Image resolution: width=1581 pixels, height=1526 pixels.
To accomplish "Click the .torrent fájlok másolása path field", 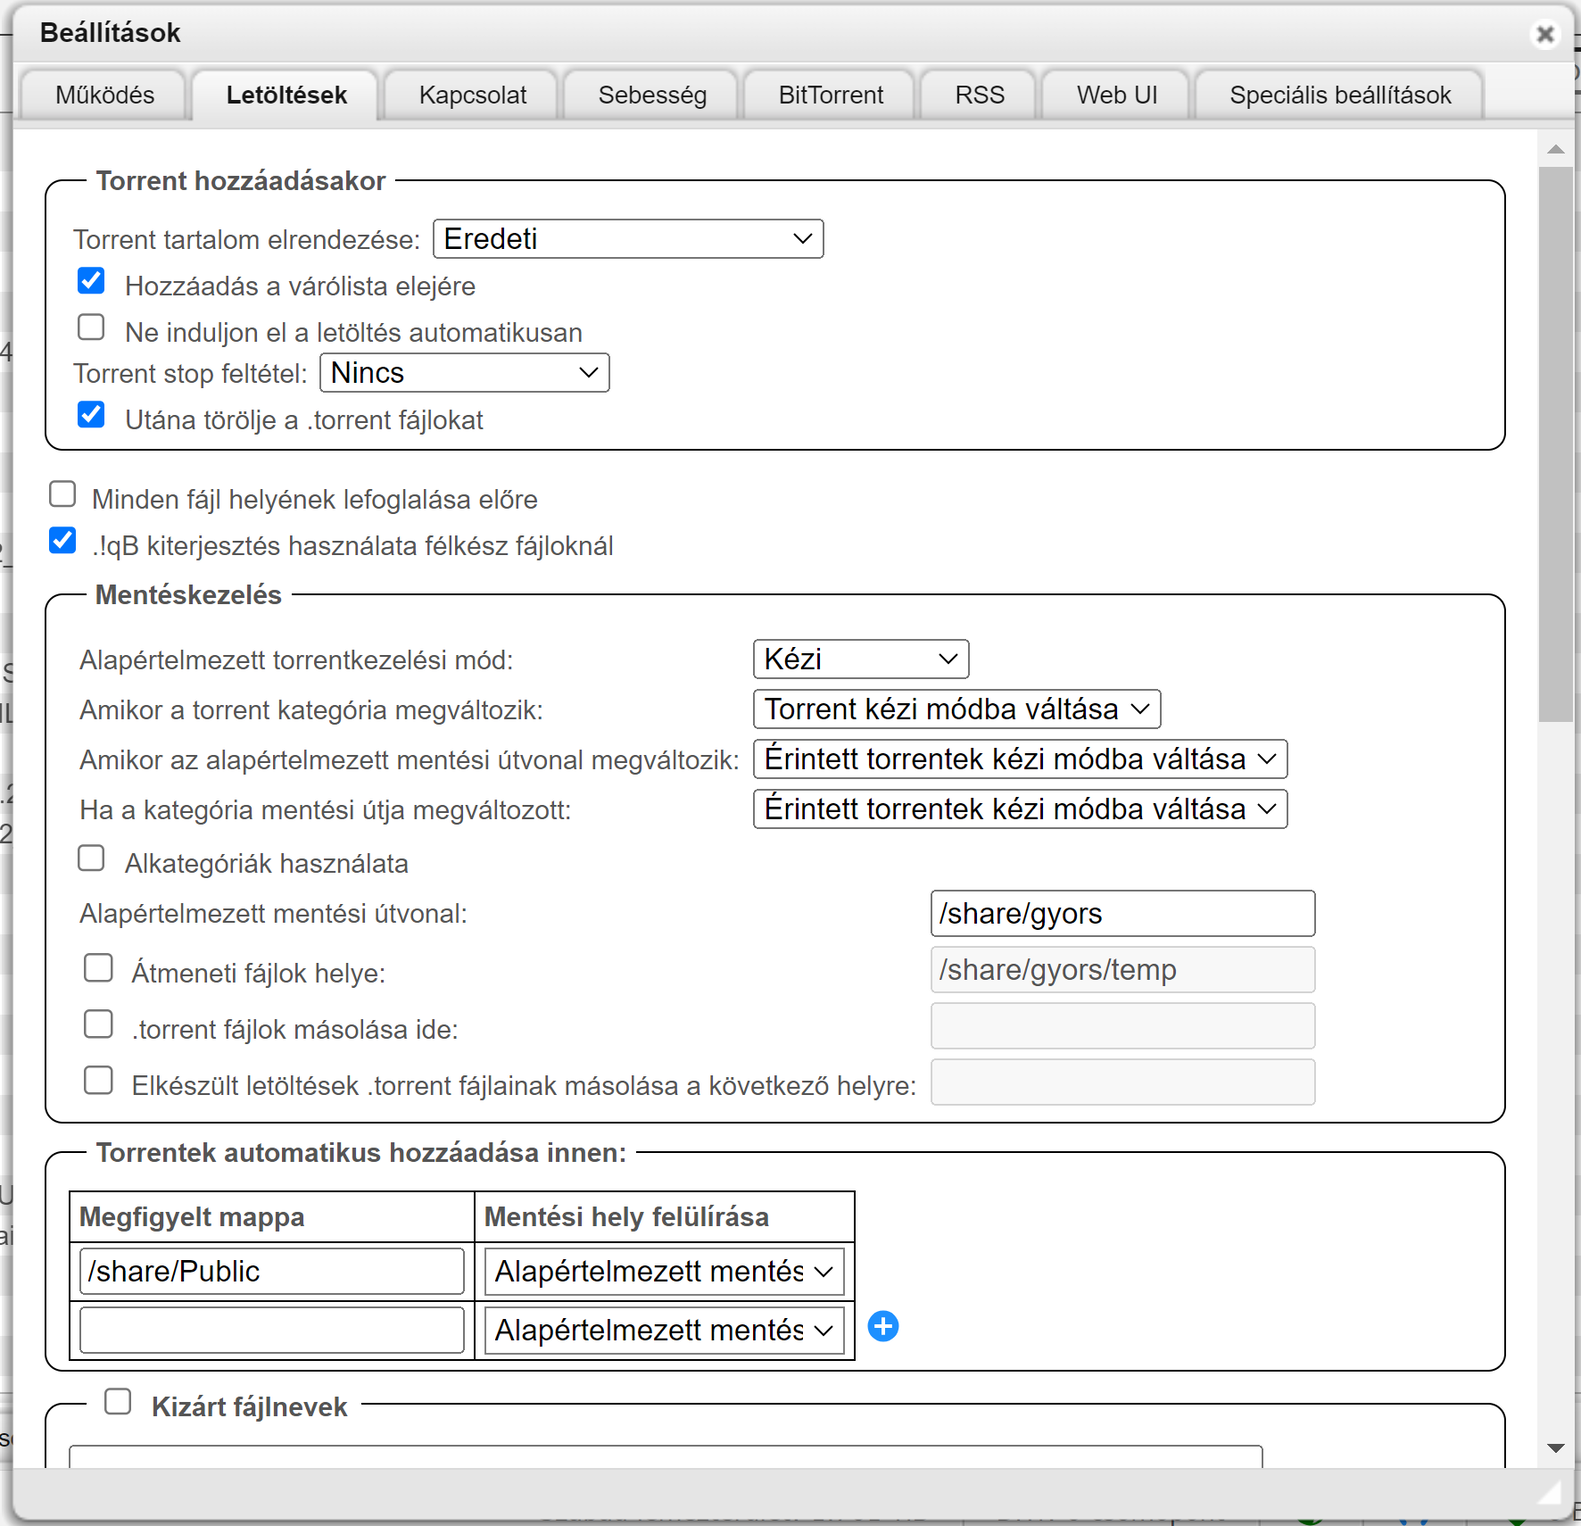I will point(1122,1026).
